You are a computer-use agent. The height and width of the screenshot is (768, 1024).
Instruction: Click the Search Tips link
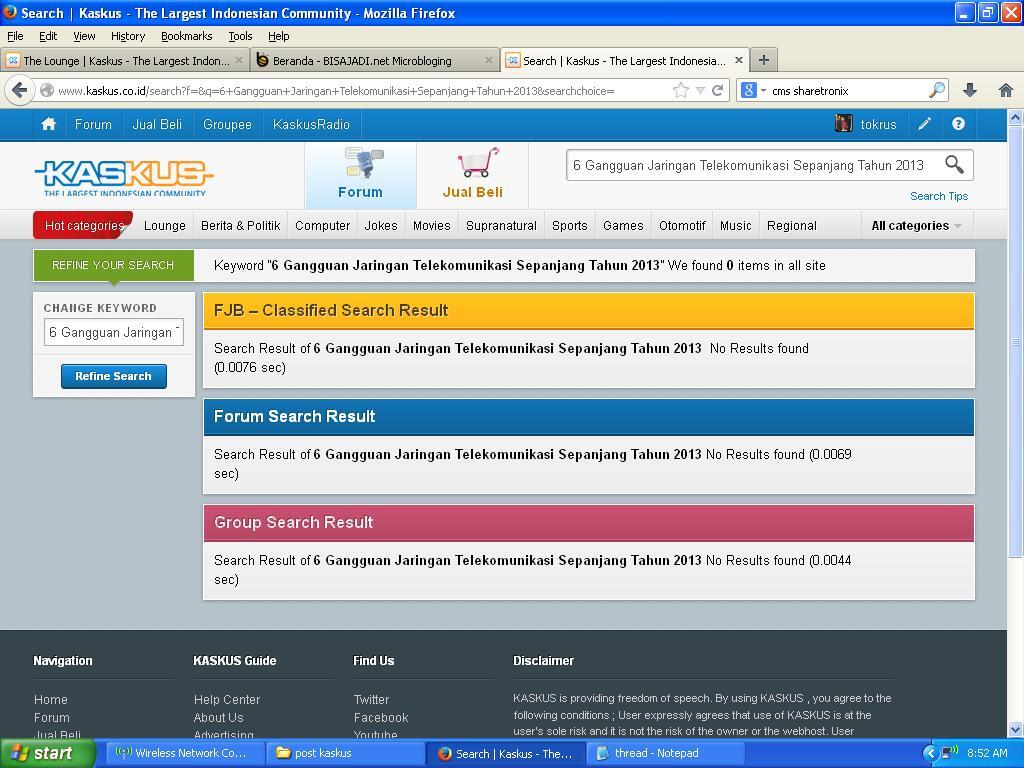point(938,196)
